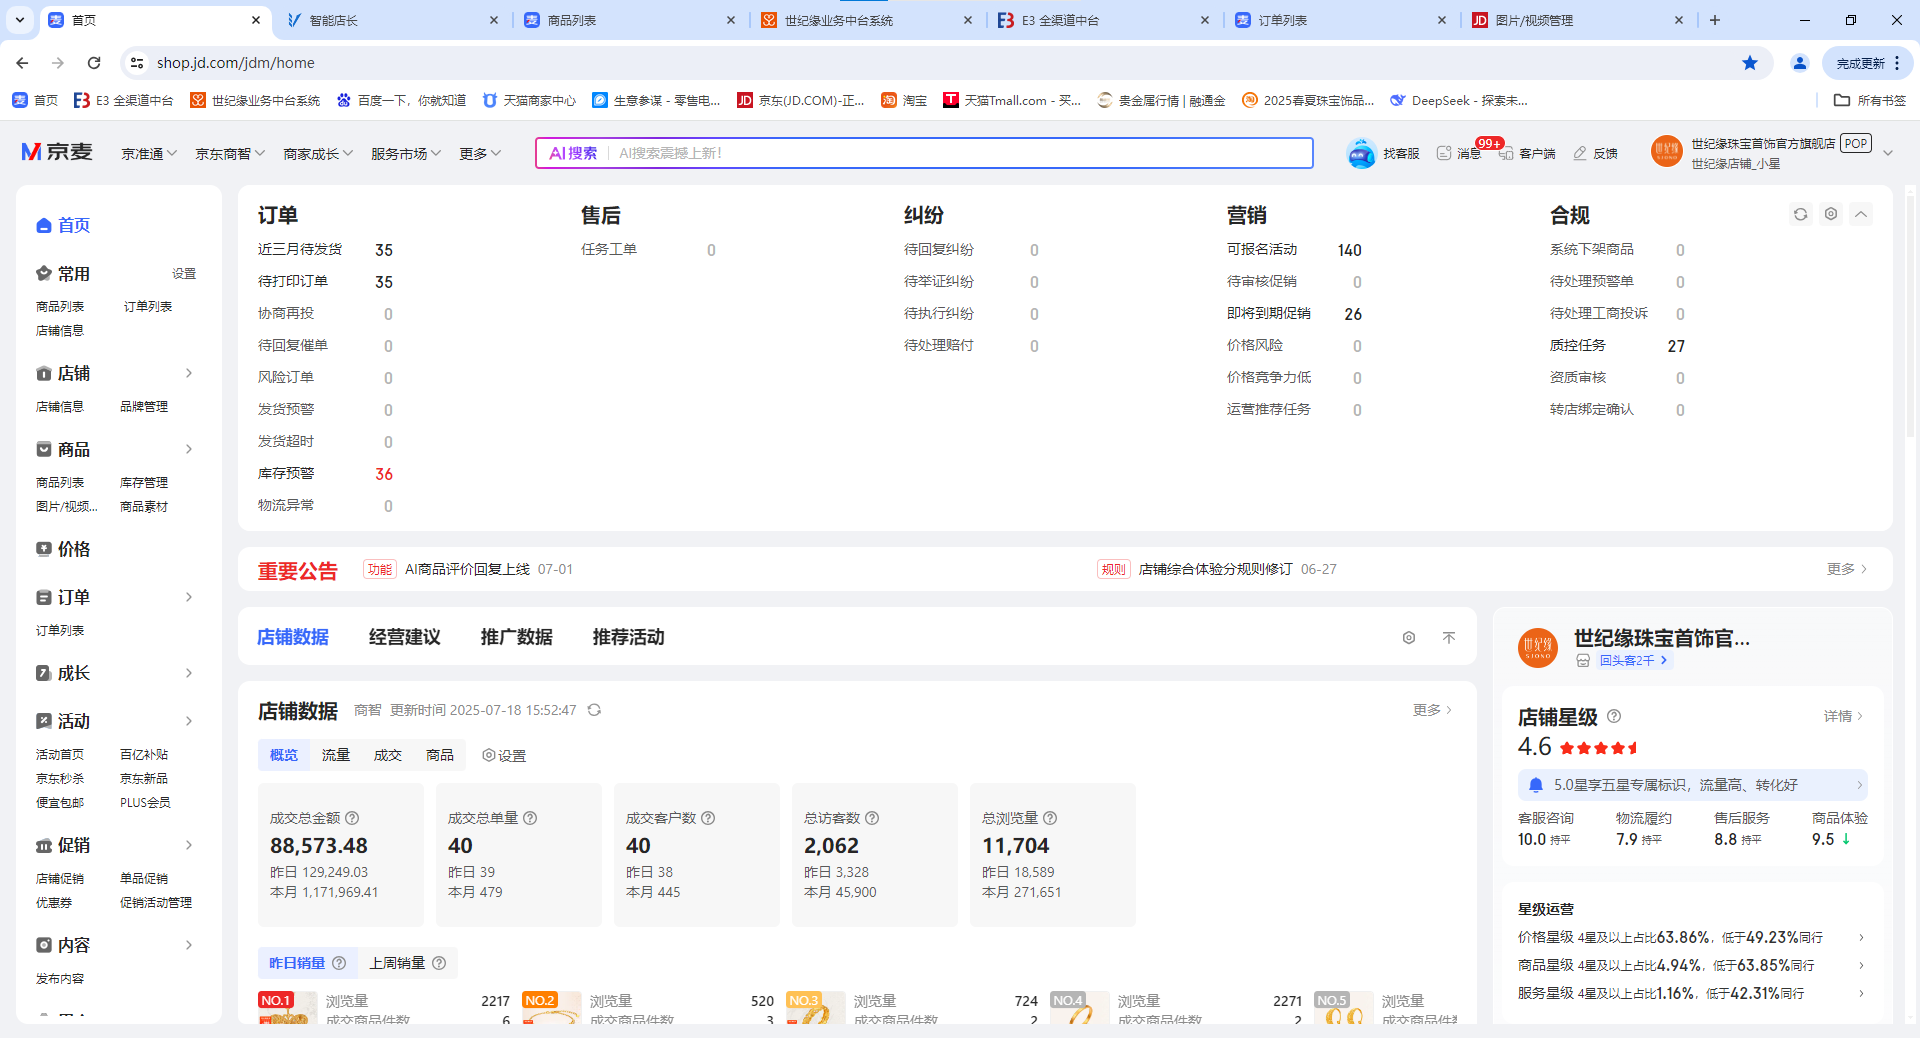
Task: Open workbench panel settings gear icon
Action: 1831,214
